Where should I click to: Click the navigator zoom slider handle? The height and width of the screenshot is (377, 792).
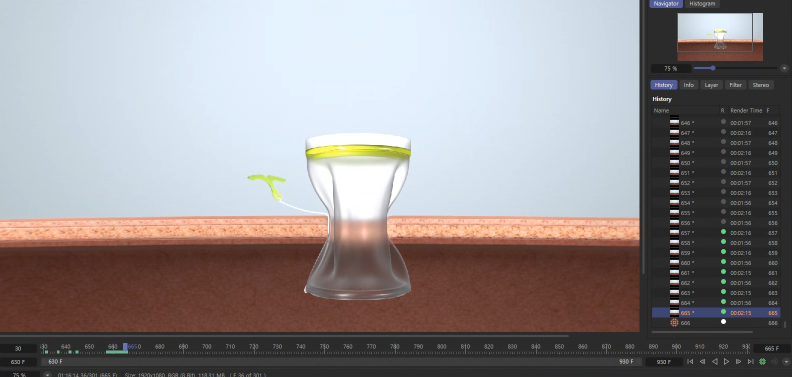click(x=713, y=68)
